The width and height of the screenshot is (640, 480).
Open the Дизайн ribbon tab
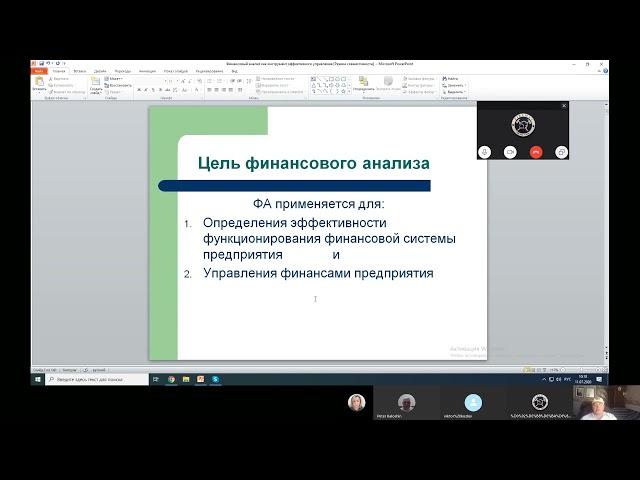(x=100, y=71)
